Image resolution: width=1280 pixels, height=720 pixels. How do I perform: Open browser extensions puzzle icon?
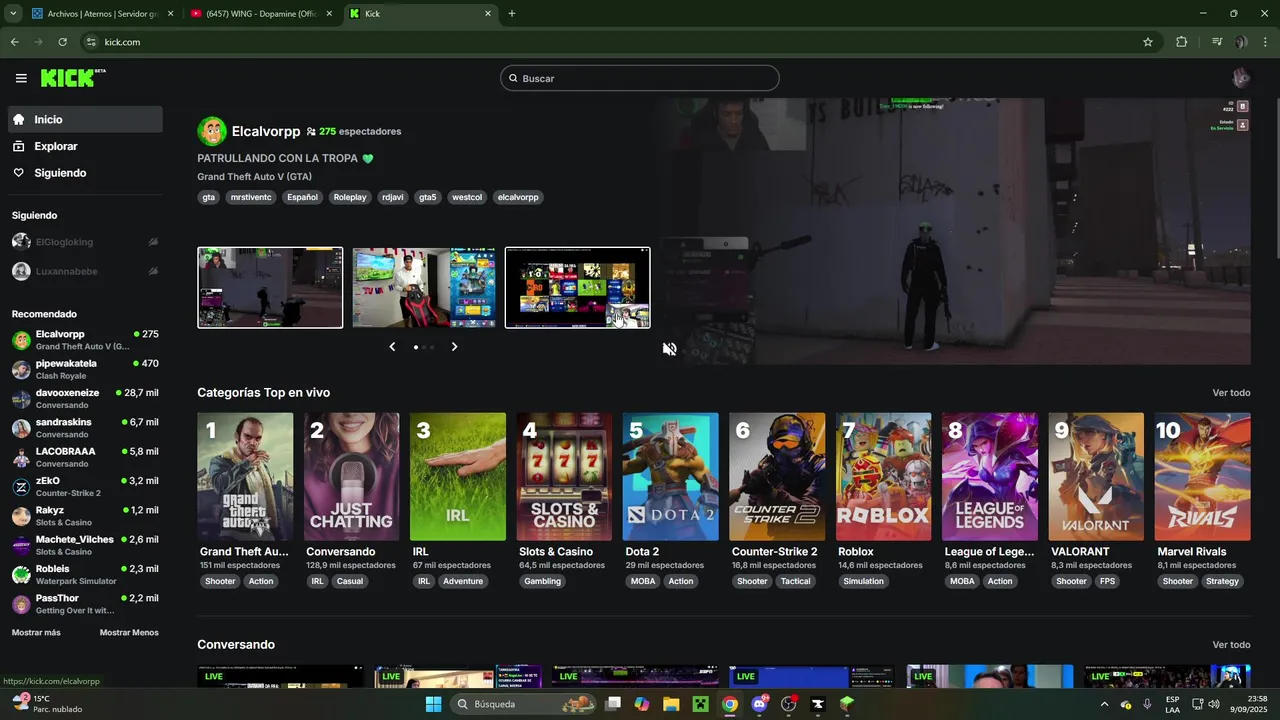1181,42
